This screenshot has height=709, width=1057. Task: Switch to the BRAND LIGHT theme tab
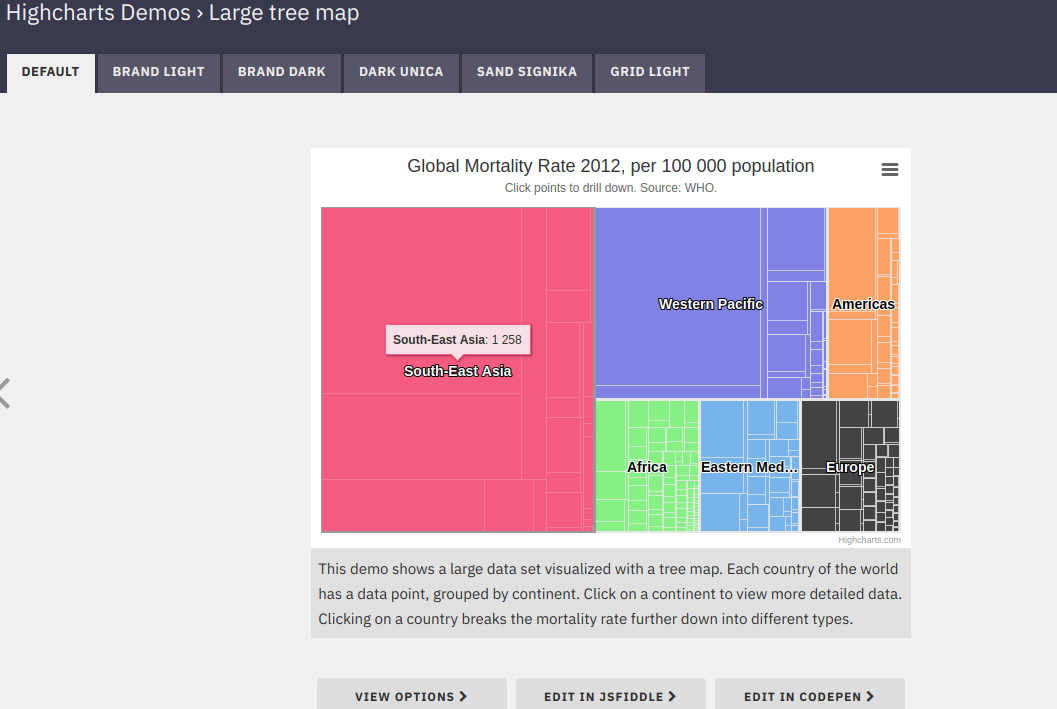click(158, 72)
